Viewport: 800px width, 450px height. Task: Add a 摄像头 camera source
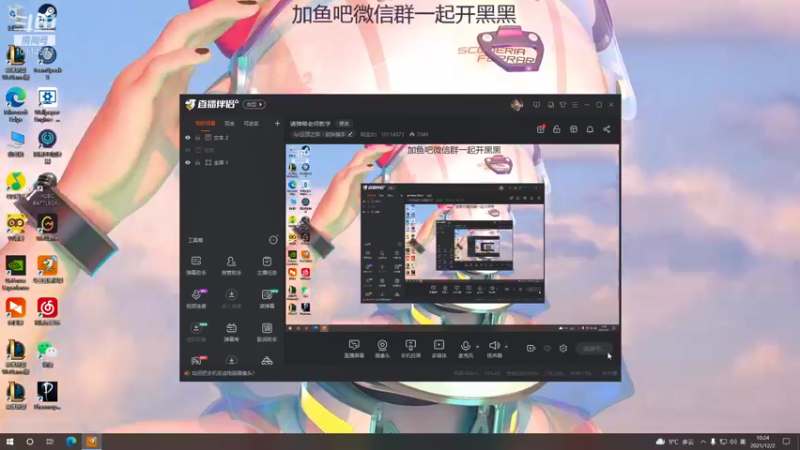point(382,349)
